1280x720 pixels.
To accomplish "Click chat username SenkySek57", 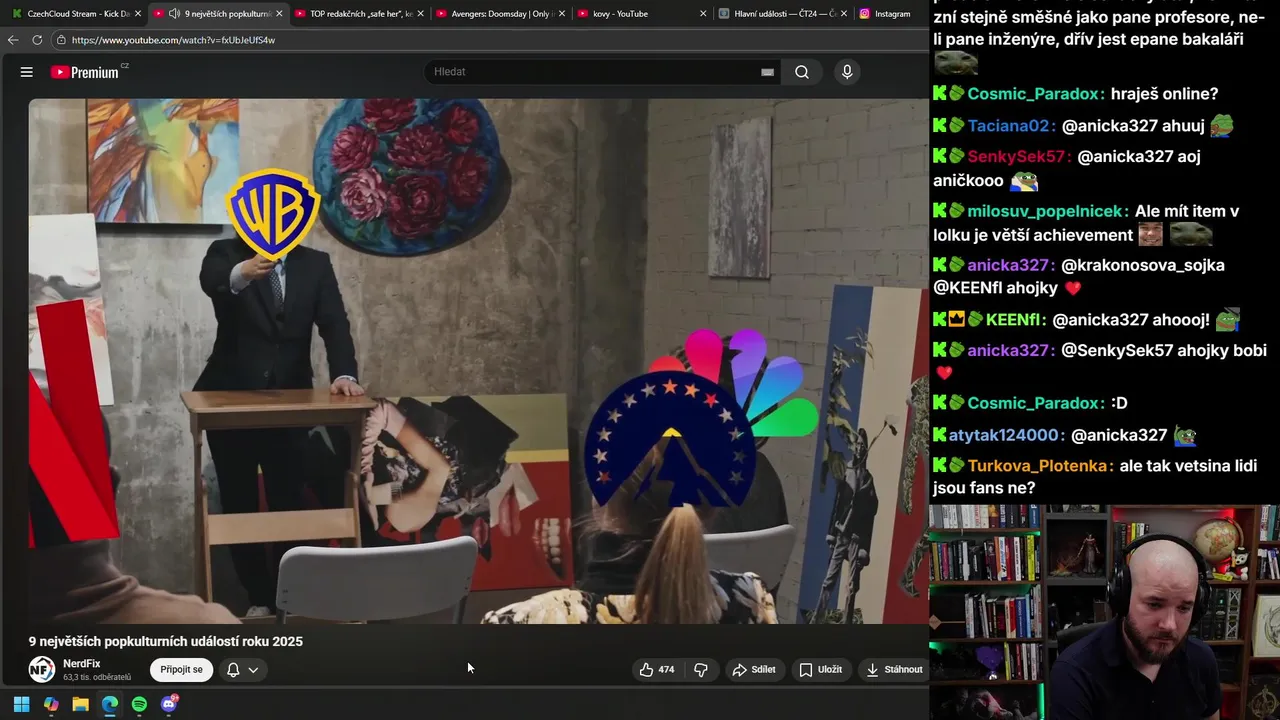I will coord(1019,157).
